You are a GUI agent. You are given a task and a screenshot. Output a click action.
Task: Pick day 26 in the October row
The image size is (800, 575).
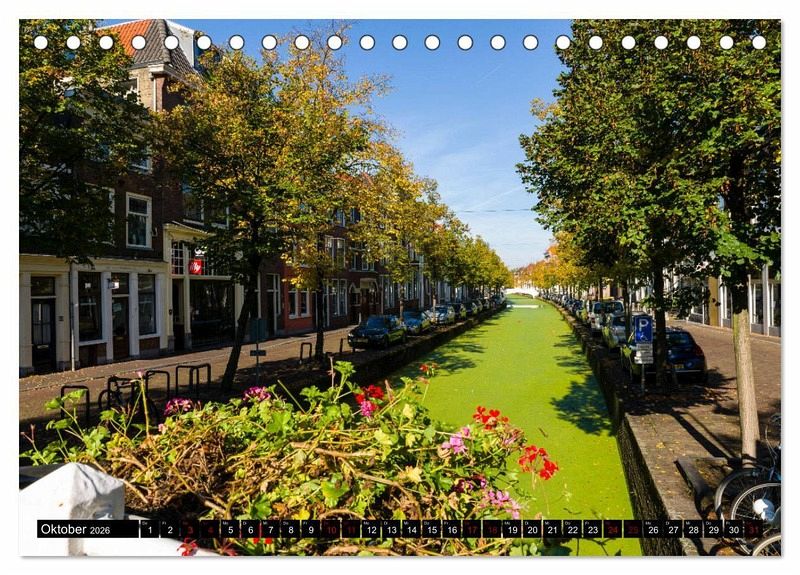(654, 529)
